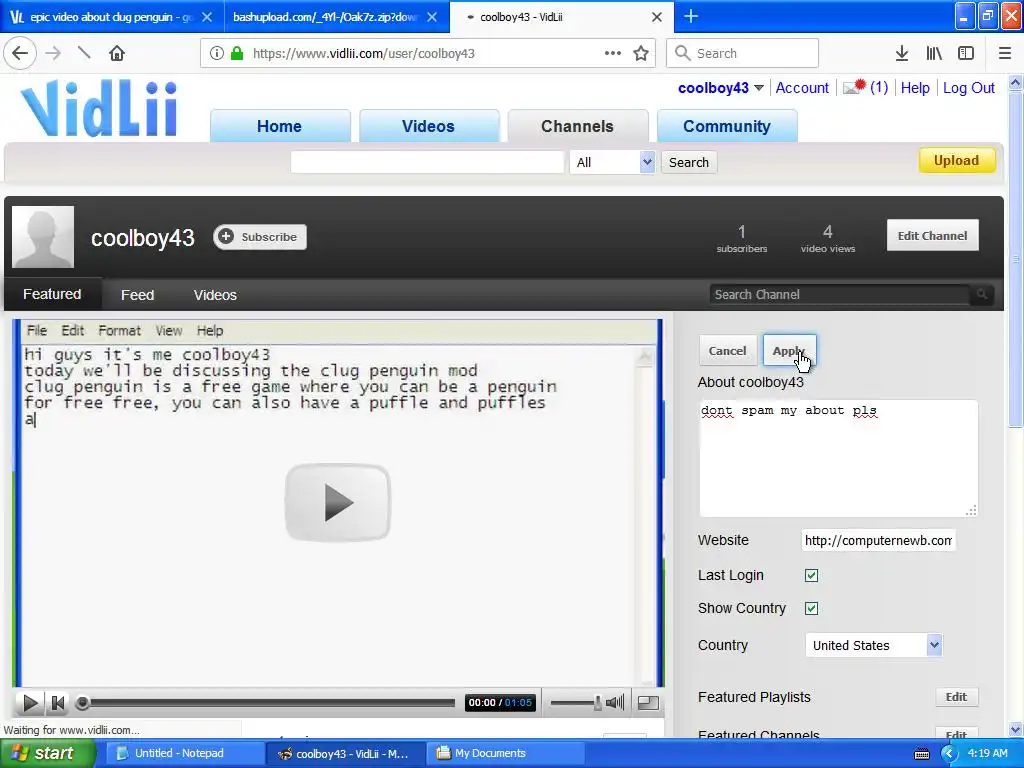
Task: Go back with the browser back arrow
Action: 20,53
